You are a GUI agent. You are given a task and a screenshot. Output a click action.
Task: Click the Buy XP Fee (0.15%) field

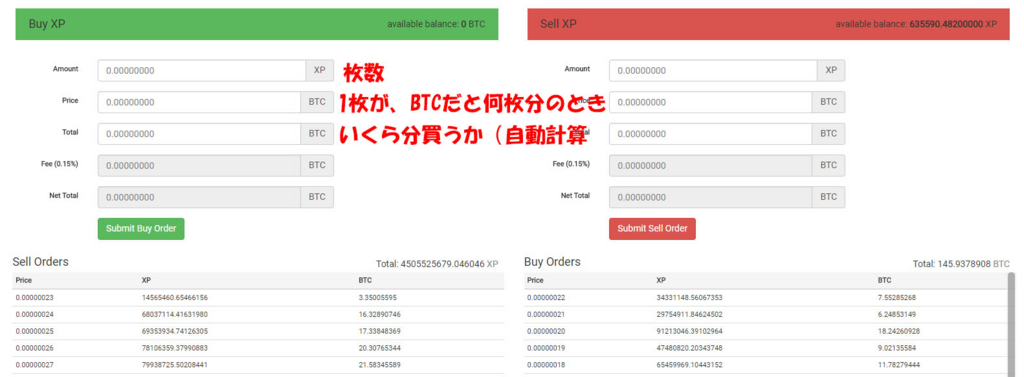pos(199,165)
